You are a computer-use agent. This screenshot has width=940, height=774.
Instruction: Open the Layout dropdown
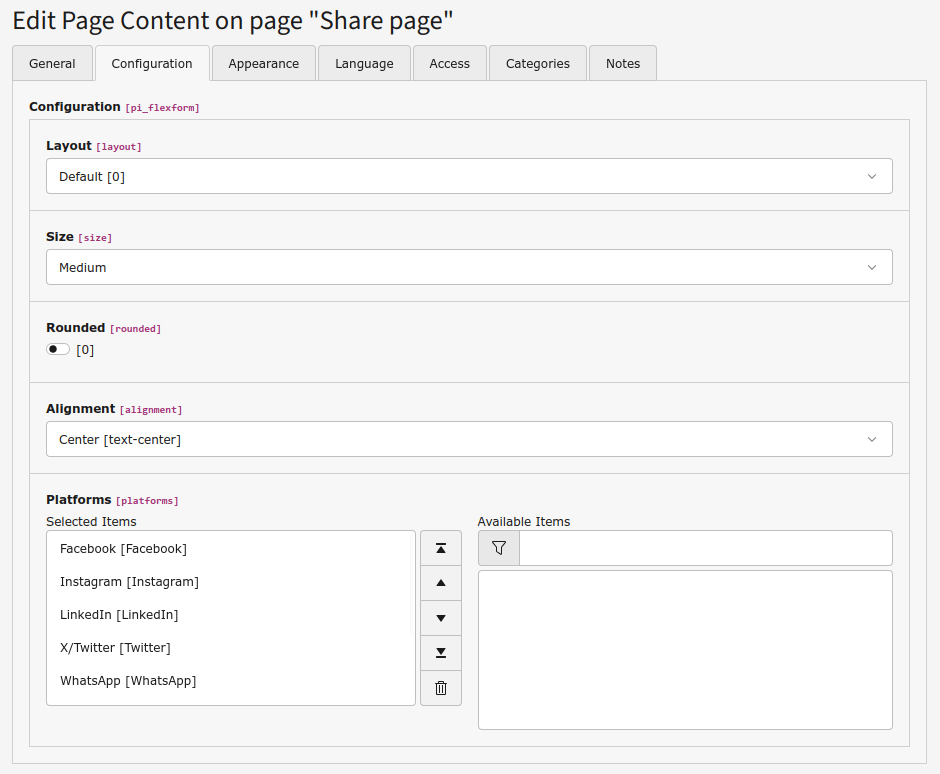pyautogui.click(x=469, y=176)
